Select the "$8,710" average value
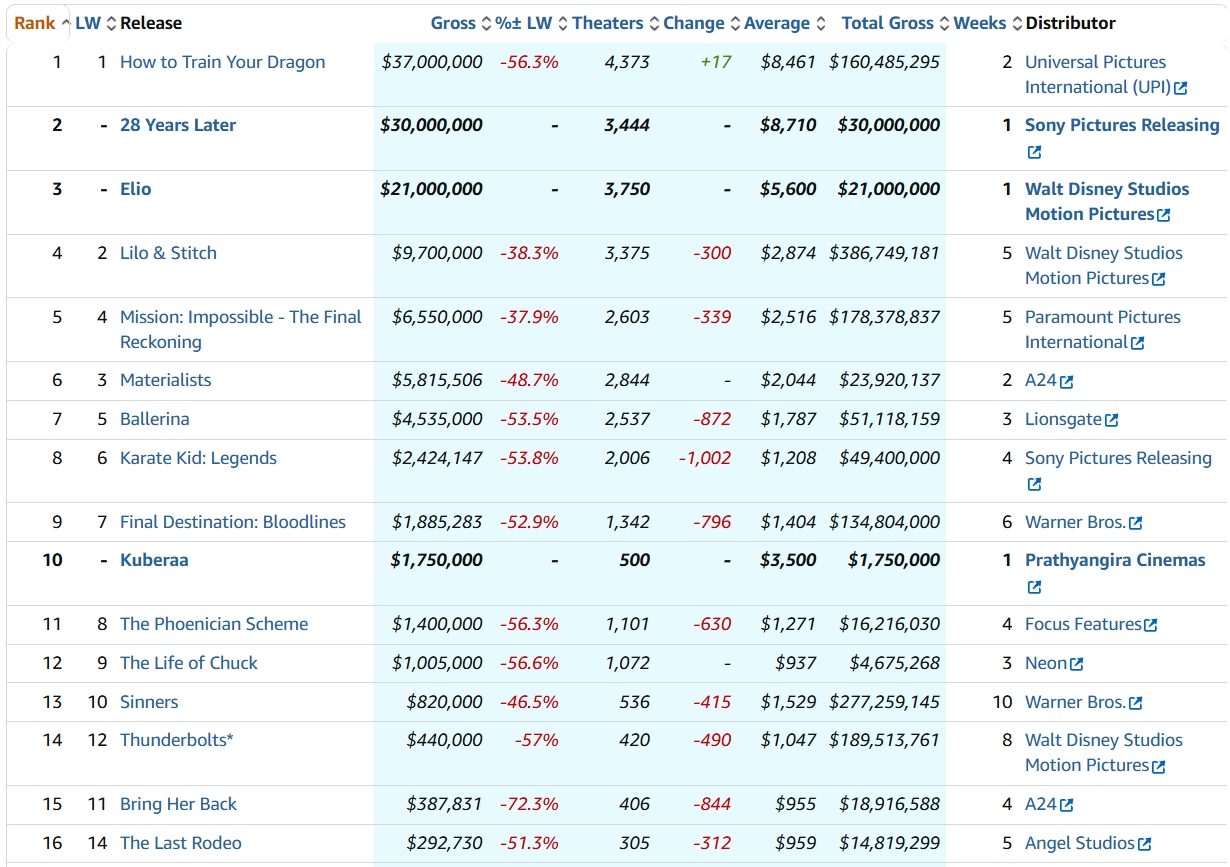The width and height of the screenshot is (1230, 867). (788, 125)
